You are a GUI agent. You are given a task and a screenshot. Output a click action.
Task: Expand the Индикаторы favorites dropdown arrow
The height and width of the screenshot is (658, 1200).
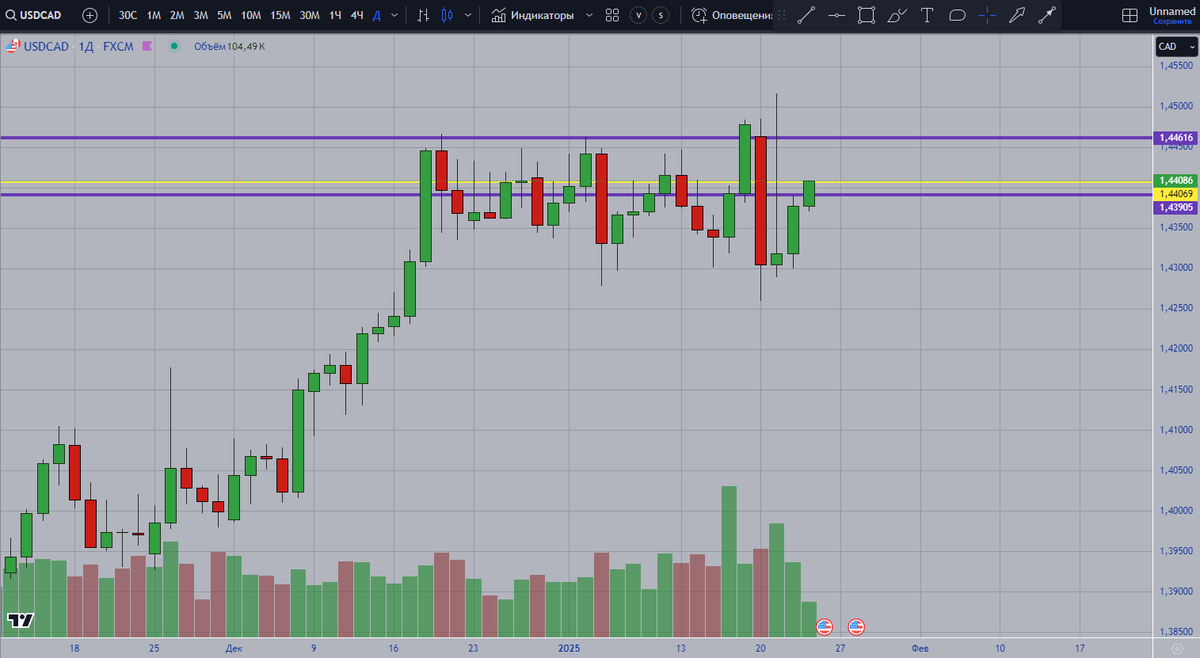[x=588, y=15]
